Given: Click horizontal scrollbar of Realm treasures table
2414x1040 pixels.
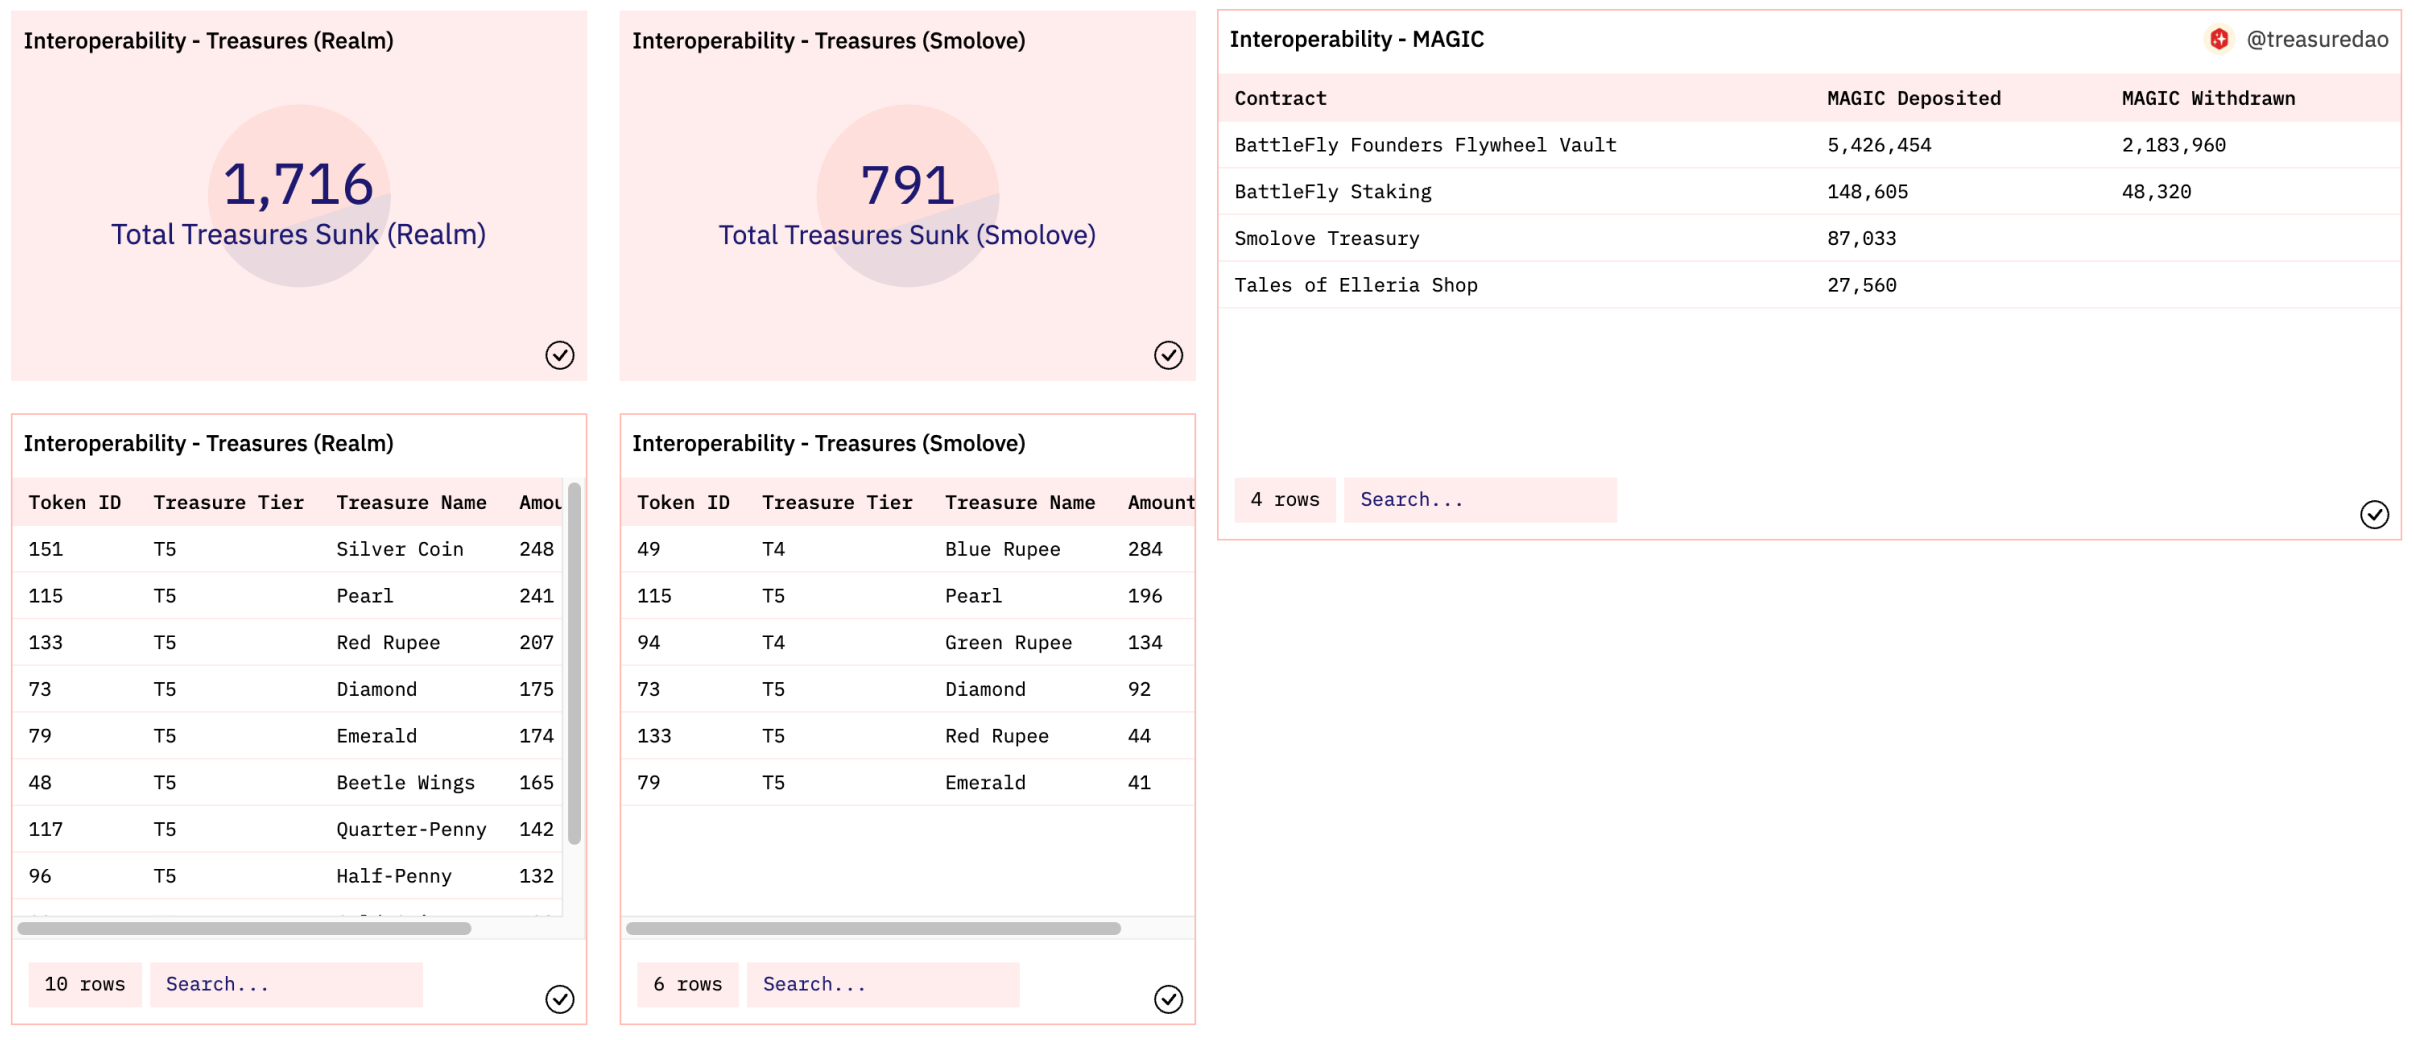Looking at the screenshot, I should tap(244, 928).
